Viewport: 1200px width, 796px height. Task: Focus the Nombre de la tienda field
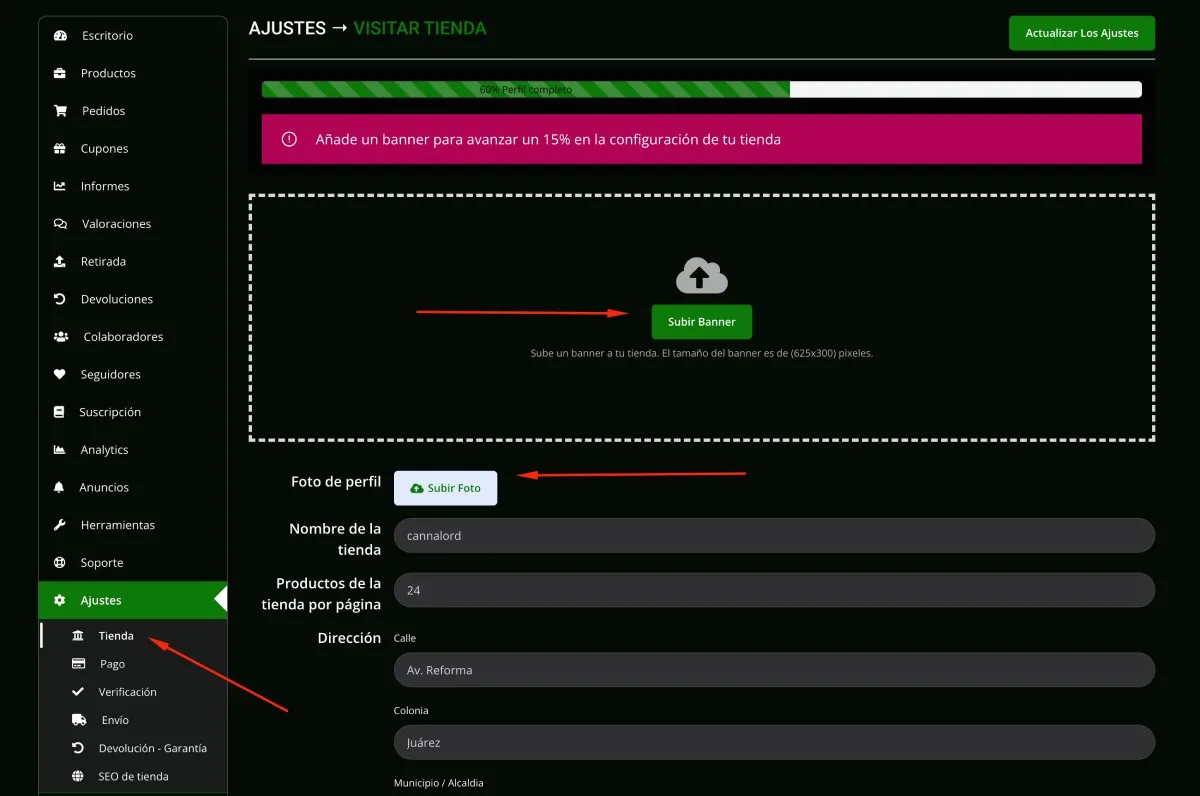774,535
